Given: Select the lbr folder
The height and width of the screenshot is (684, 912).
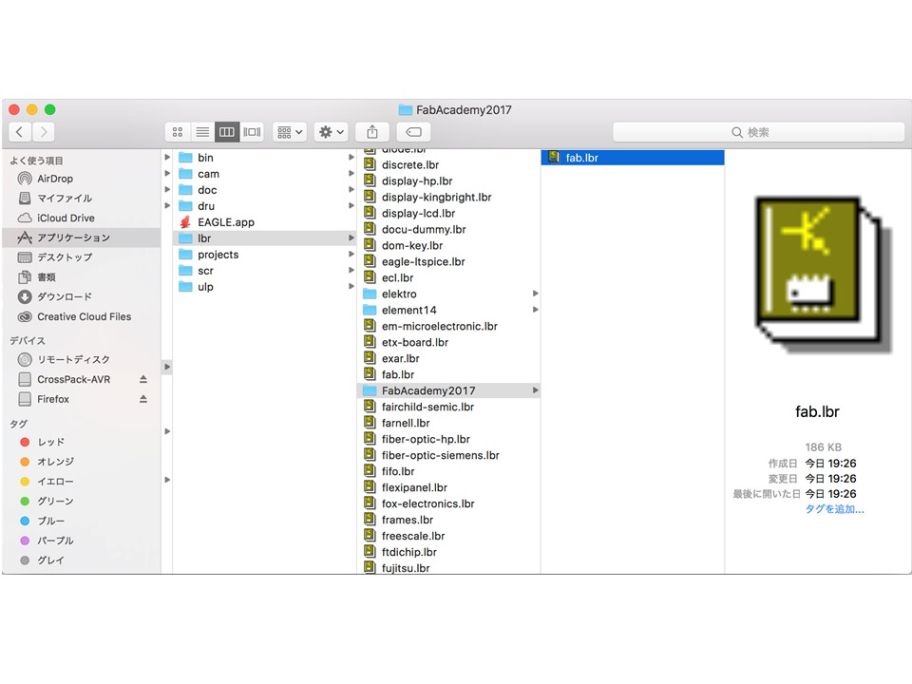Looking at the screenshot, I should point(265,238).
